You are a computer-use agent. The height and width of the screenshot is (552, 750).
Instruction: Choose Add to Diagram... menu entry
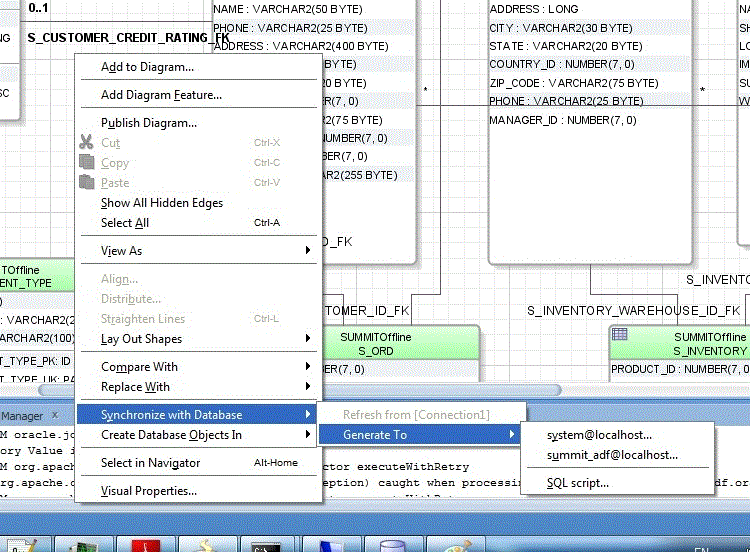click(147, 67)
